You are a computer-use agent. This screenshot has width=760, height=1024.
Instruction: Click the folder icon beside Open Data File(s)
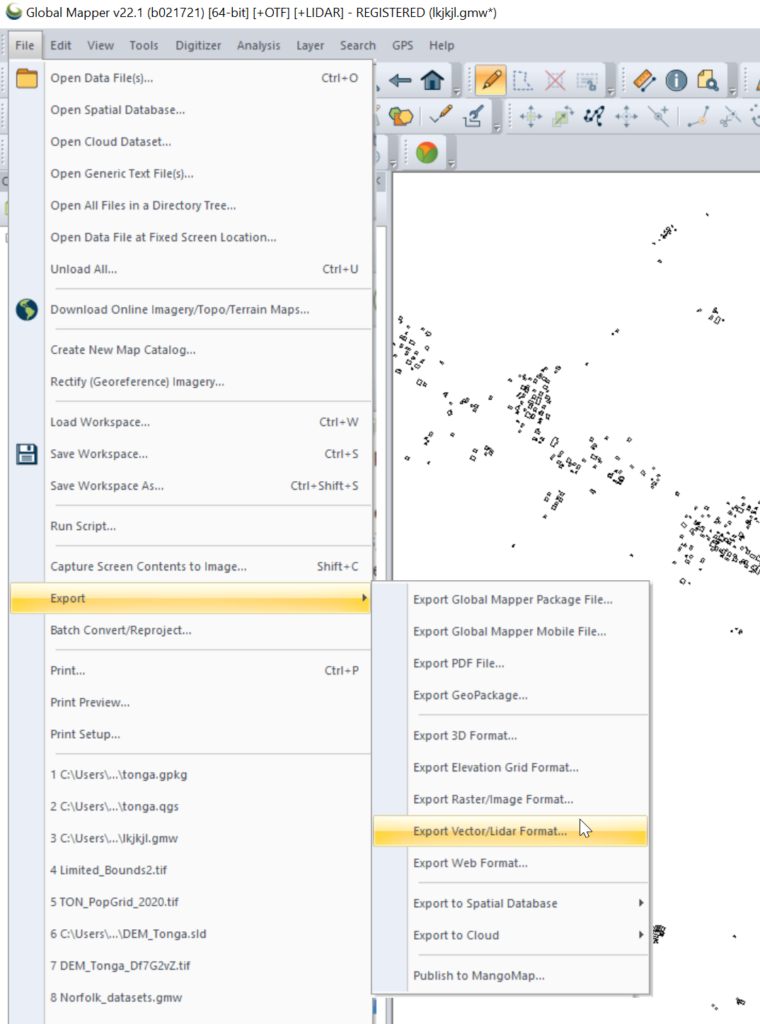pyautogui.click(x=27, y=78)
